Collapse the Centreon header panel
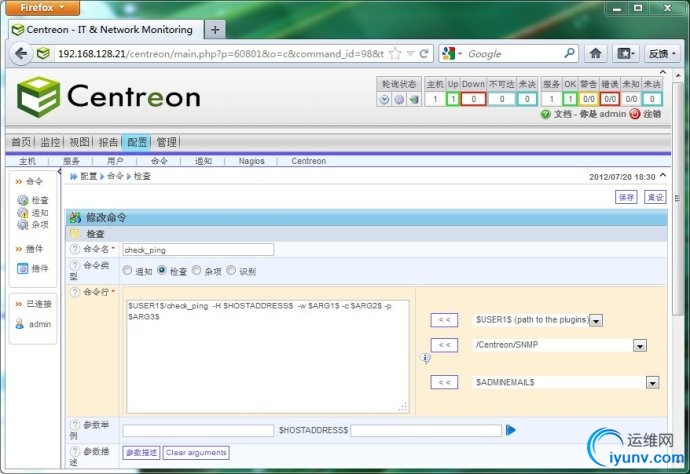The height and width of the screenshot is (474, 690). [x=663, y=72]
